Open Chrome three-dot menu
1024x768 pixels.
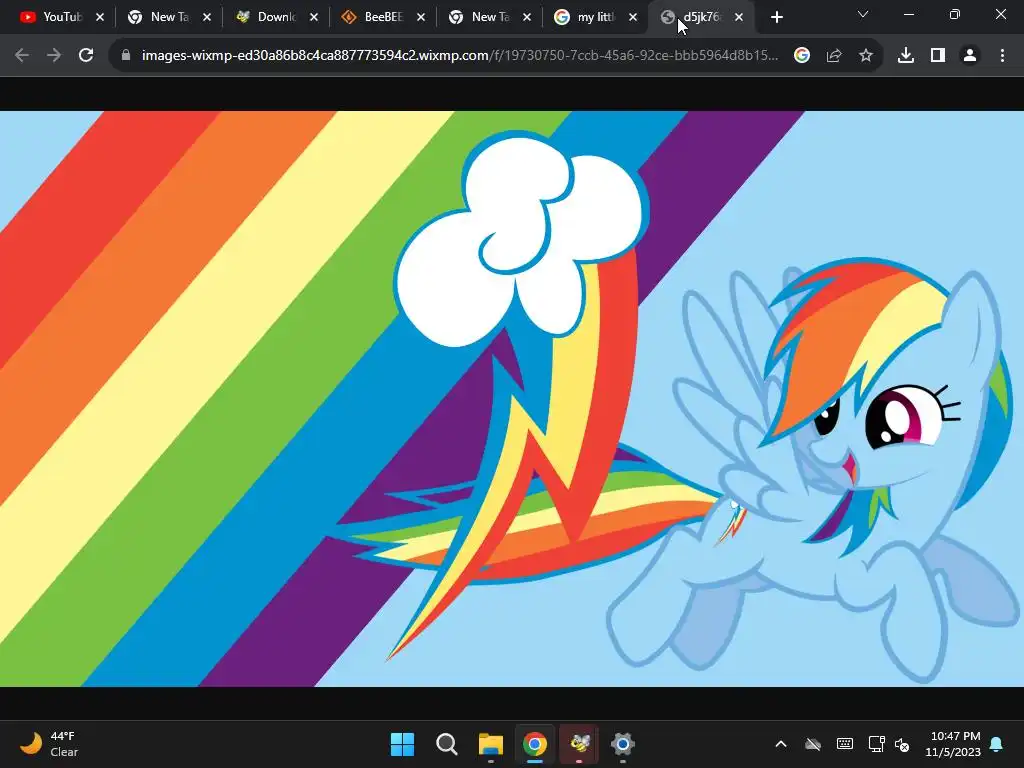[1002, 56]
